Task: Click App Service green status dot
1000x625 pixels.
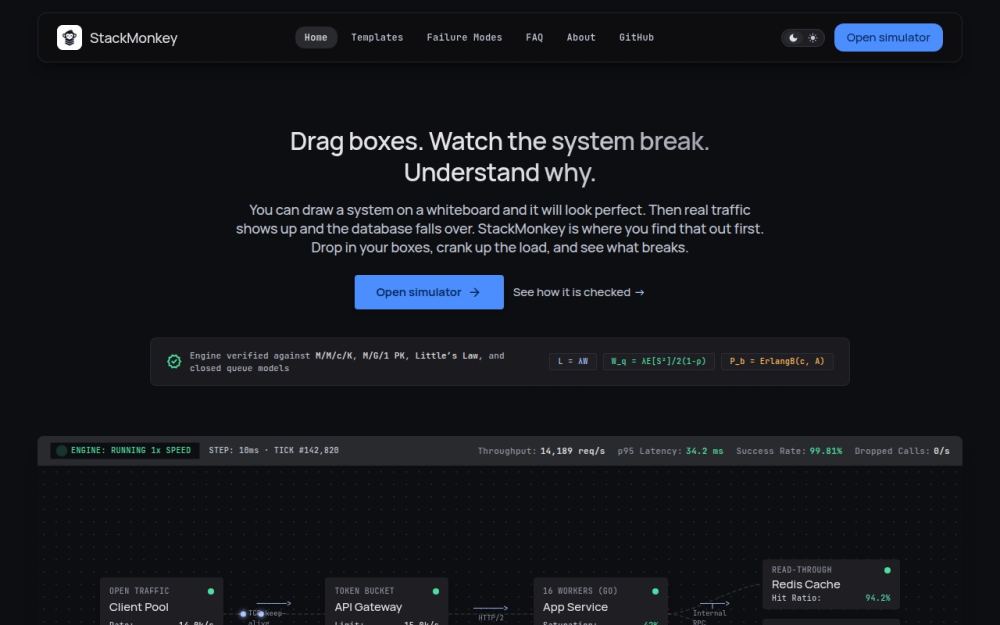Action: 655,591
